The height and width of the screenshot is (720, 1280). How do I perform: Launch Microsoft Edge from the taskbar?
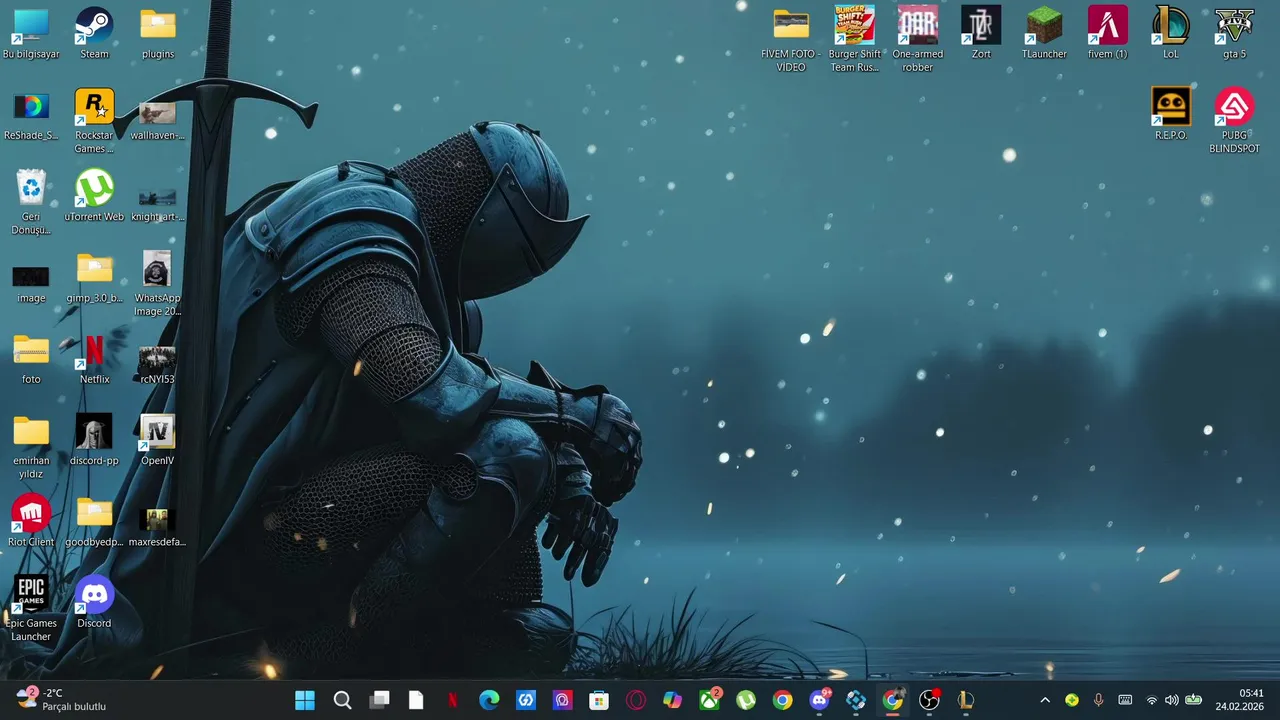click(x=489, y=700)
